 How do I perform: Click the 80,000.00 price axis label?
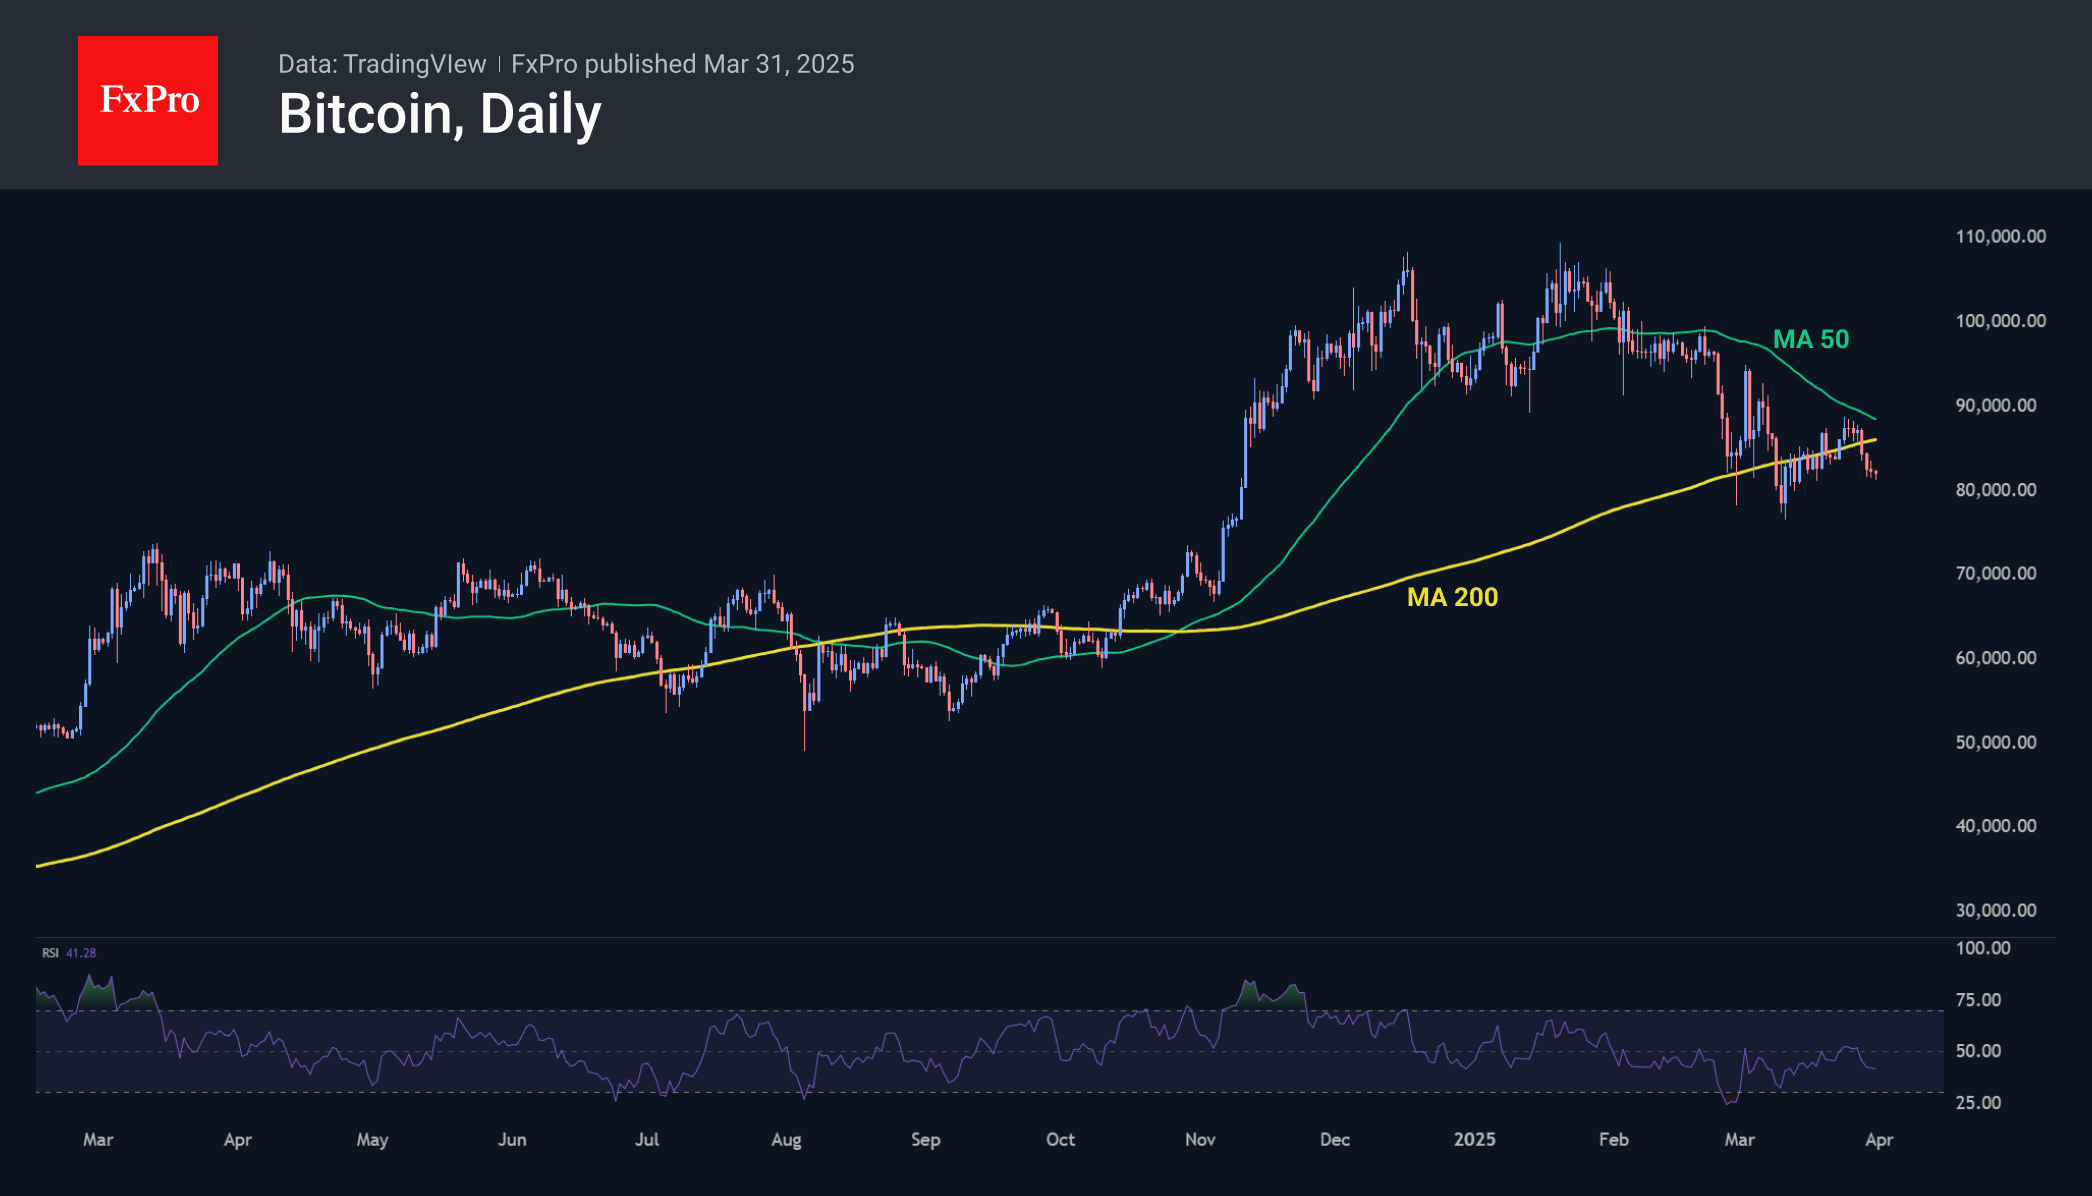click(x=1996, y=490)
